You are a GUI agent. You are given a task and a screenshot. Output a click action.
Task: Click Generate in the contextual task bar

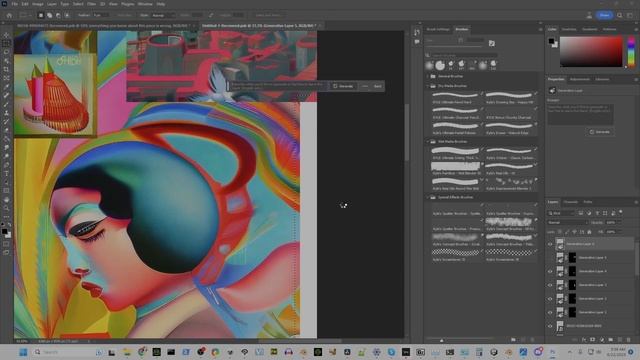(x=343, y=86)
